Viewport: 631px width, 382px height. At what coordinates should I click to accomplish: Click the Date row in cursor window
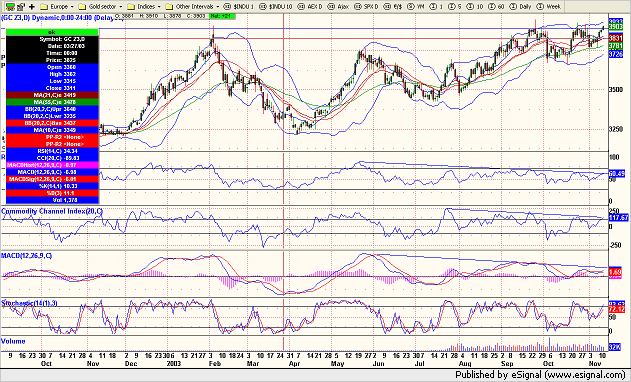coord(52,46)
